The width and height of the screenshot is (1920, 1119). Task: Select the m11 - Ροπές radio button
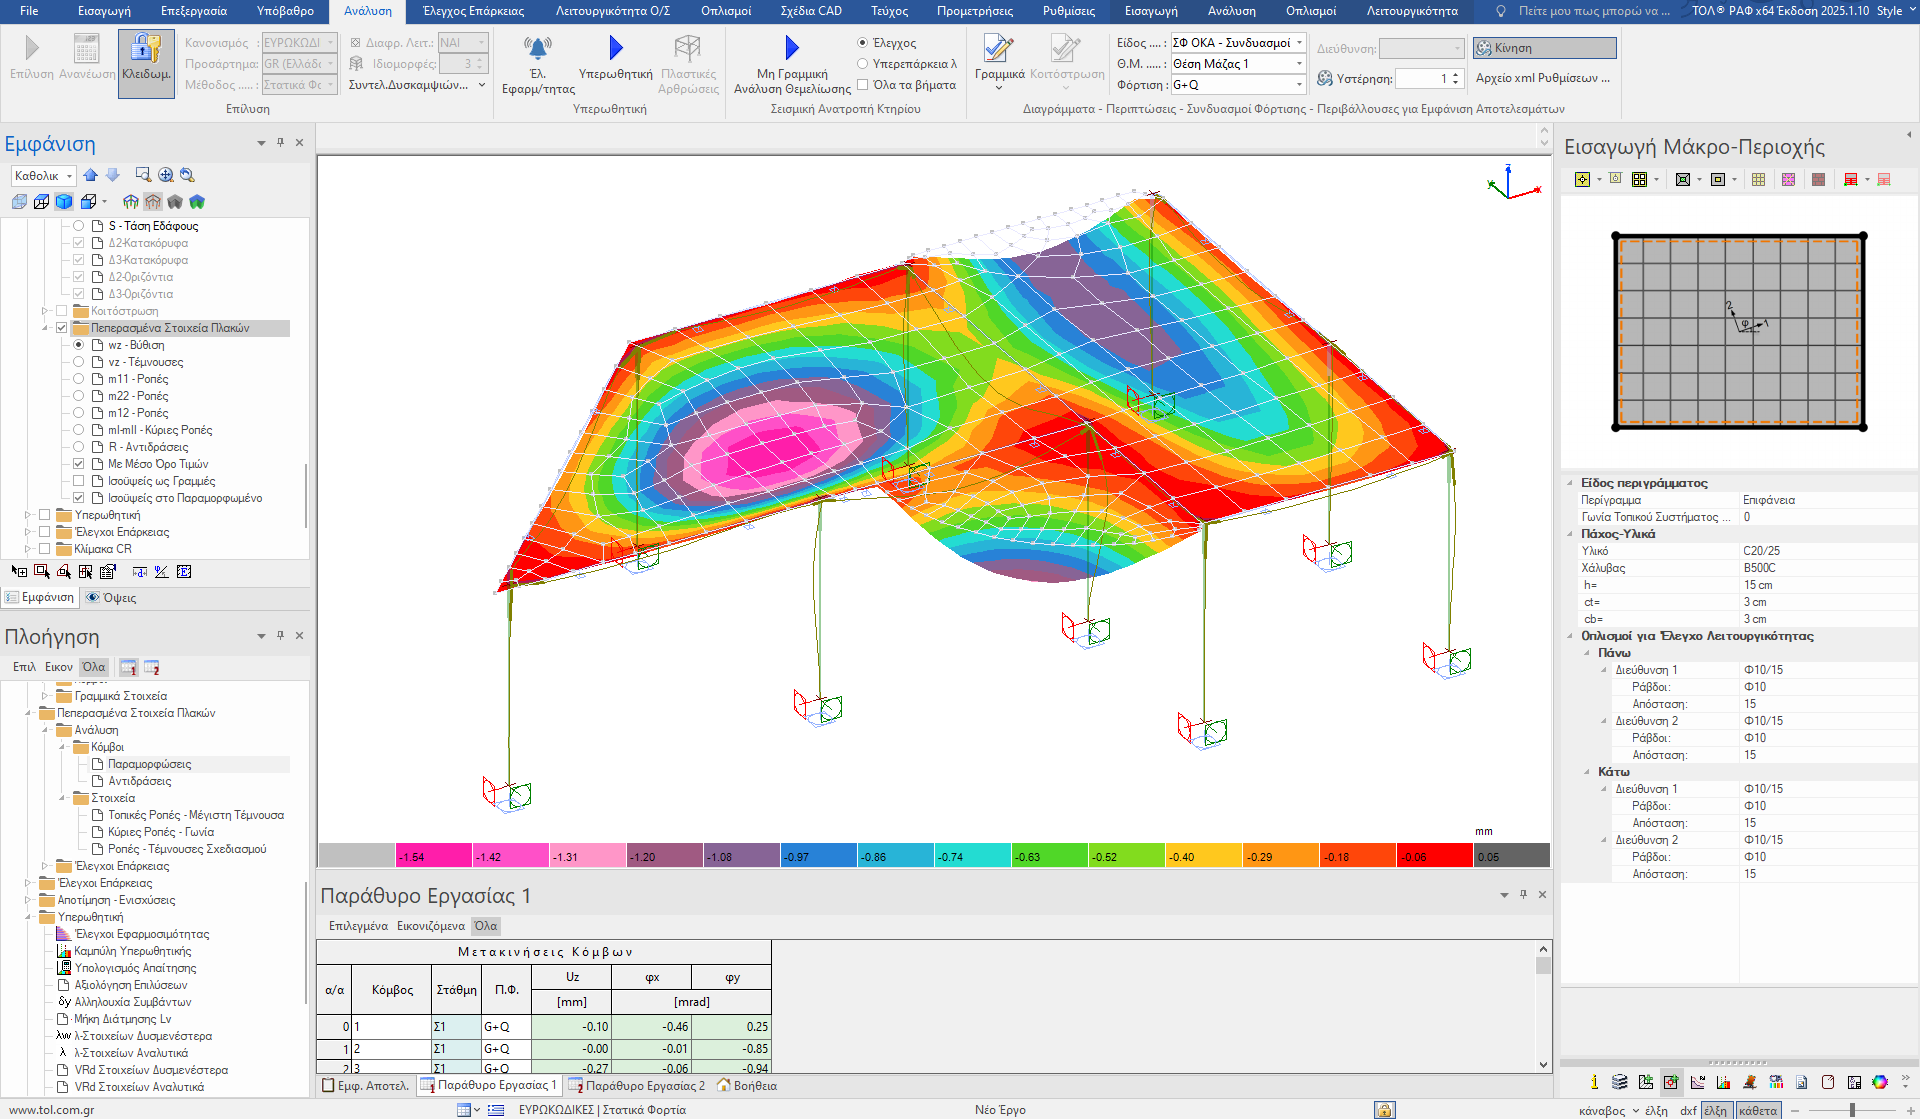pos(79,379)
